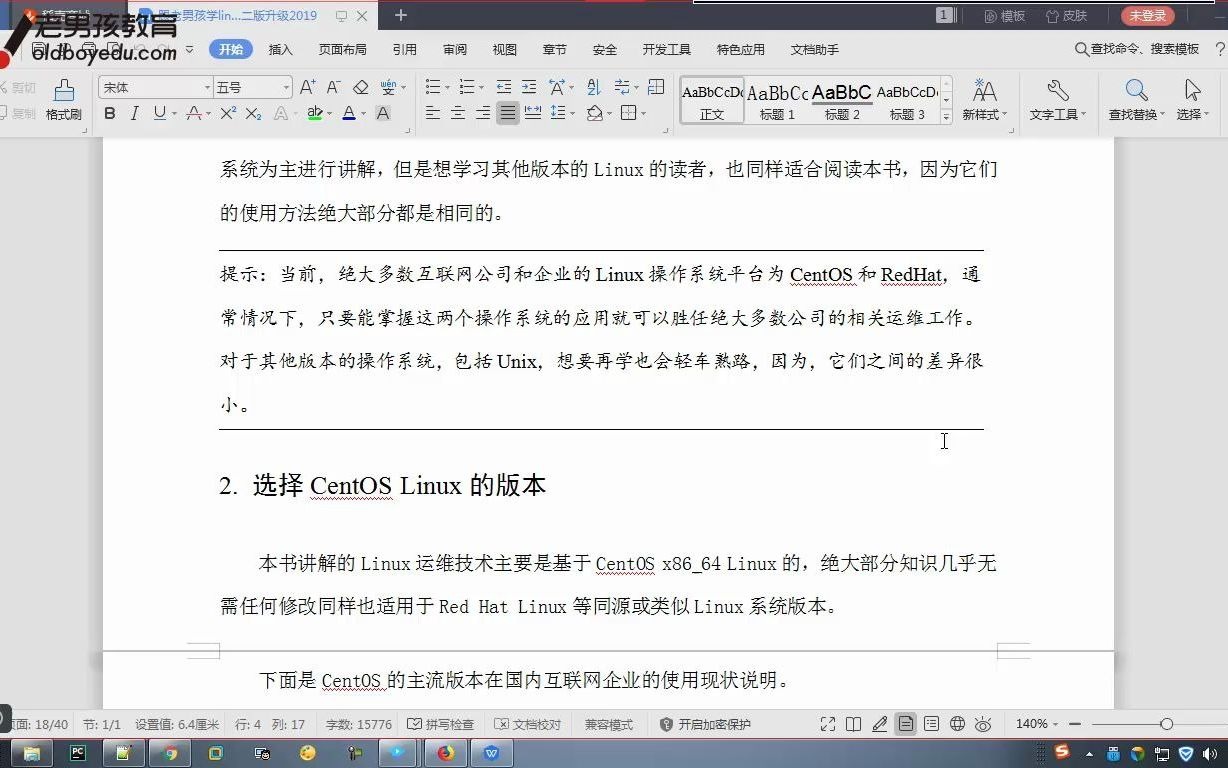The height and width of the screenshot is (768, 1228).
Task: Click the 未登录 login button
Action: [1148, 16]
